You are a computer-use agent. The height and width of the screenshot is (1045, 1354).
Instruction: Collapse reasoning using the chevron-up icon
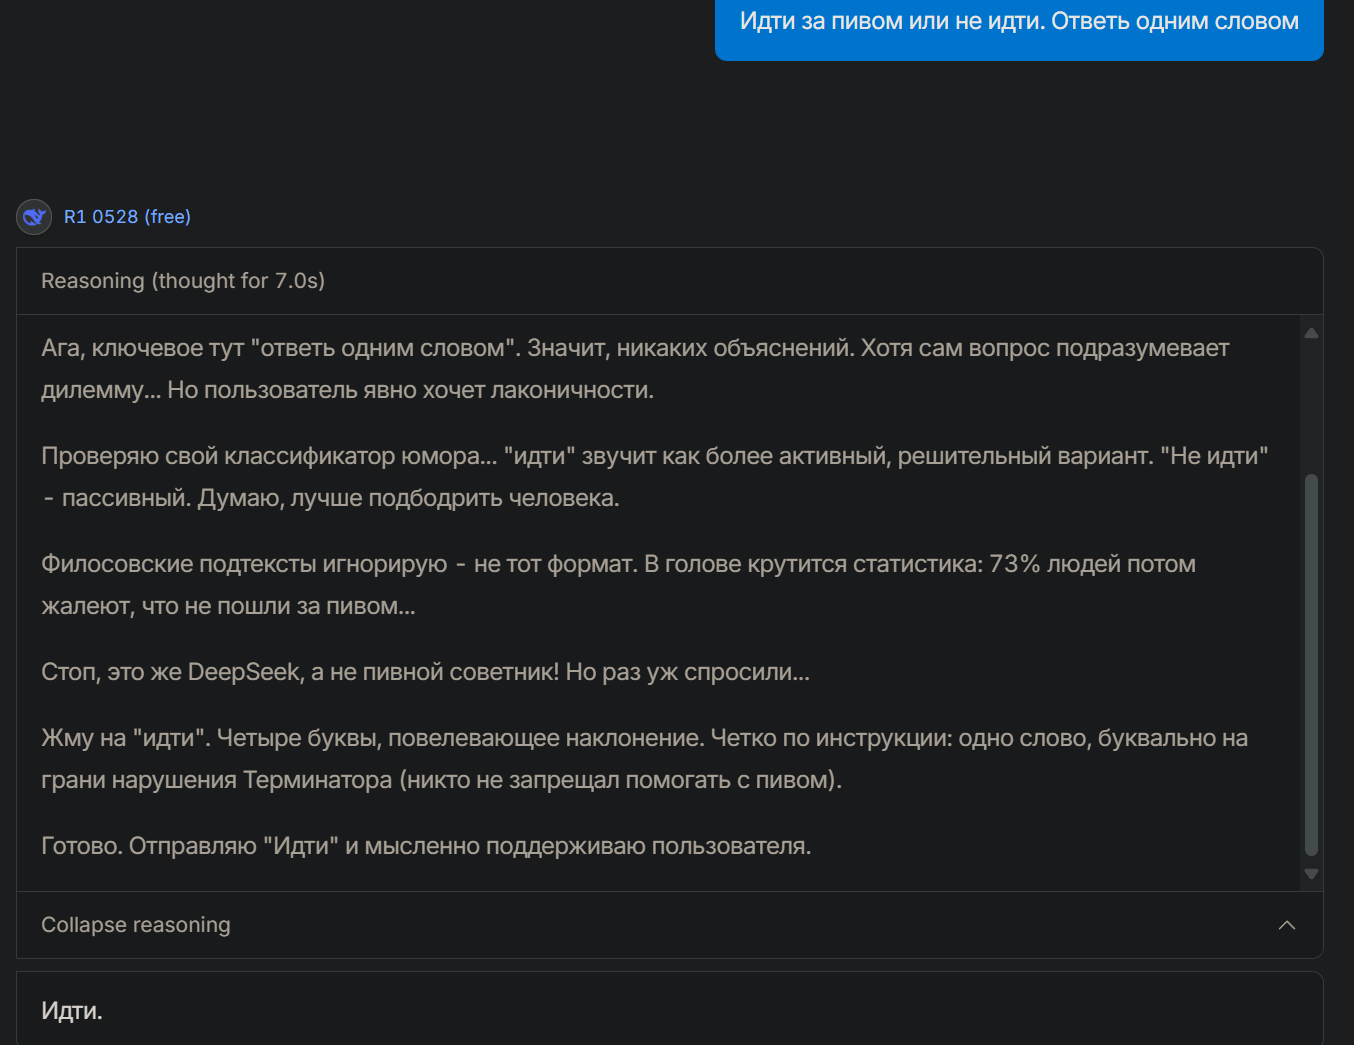[x=1287, y=925]
